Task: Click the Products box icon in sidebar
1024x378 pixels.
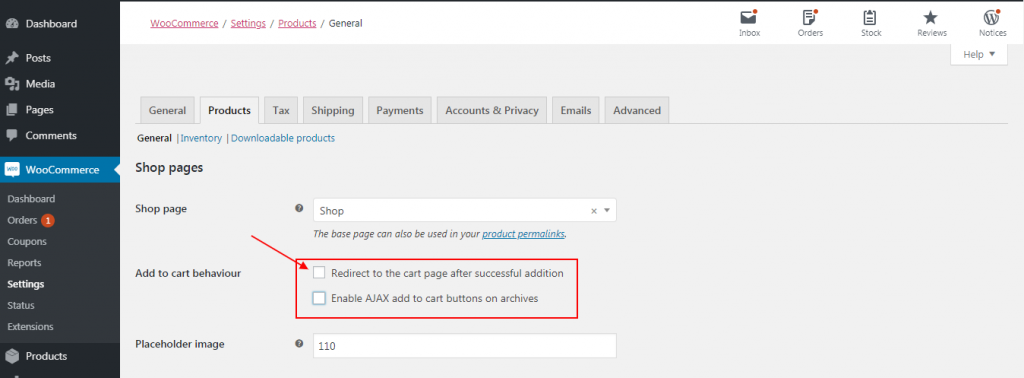Action: [x=12, y=356]
